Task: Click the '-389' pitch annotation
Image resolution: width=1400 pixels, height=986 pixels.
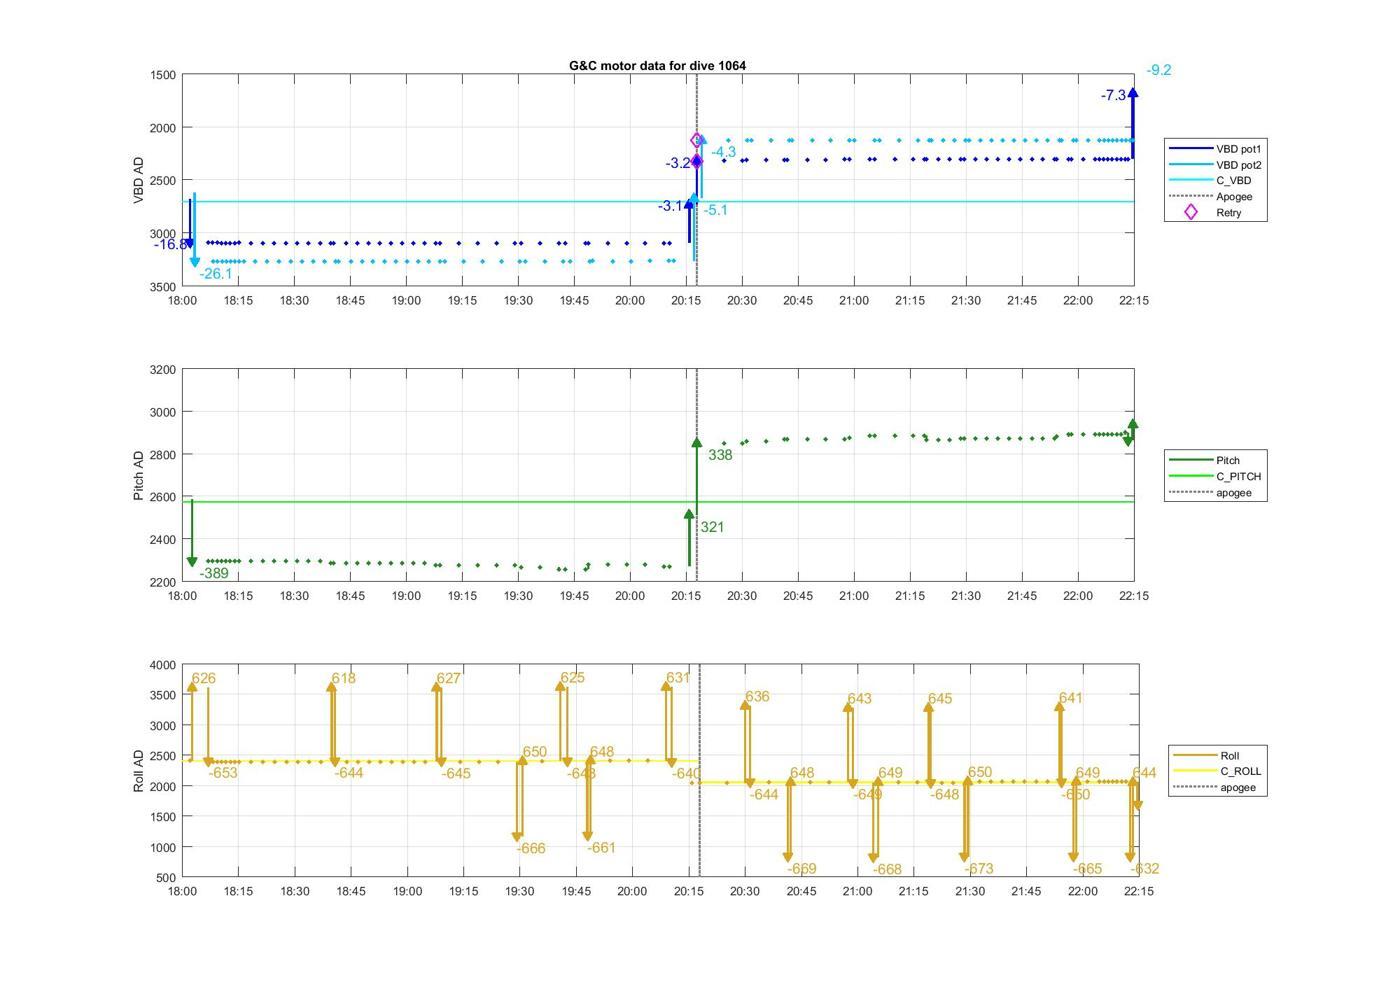Action: pos(214,574)
